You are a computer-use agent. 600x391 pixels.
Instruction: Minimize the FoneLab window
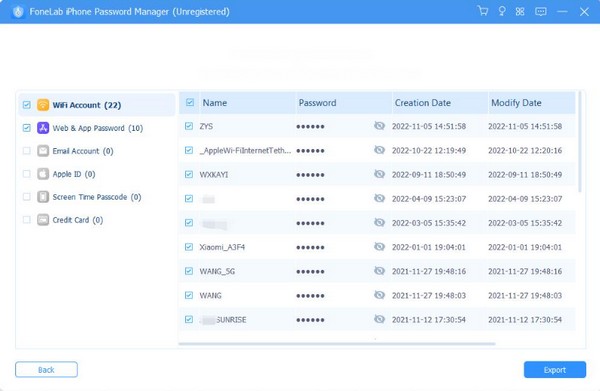pos(562,11)
